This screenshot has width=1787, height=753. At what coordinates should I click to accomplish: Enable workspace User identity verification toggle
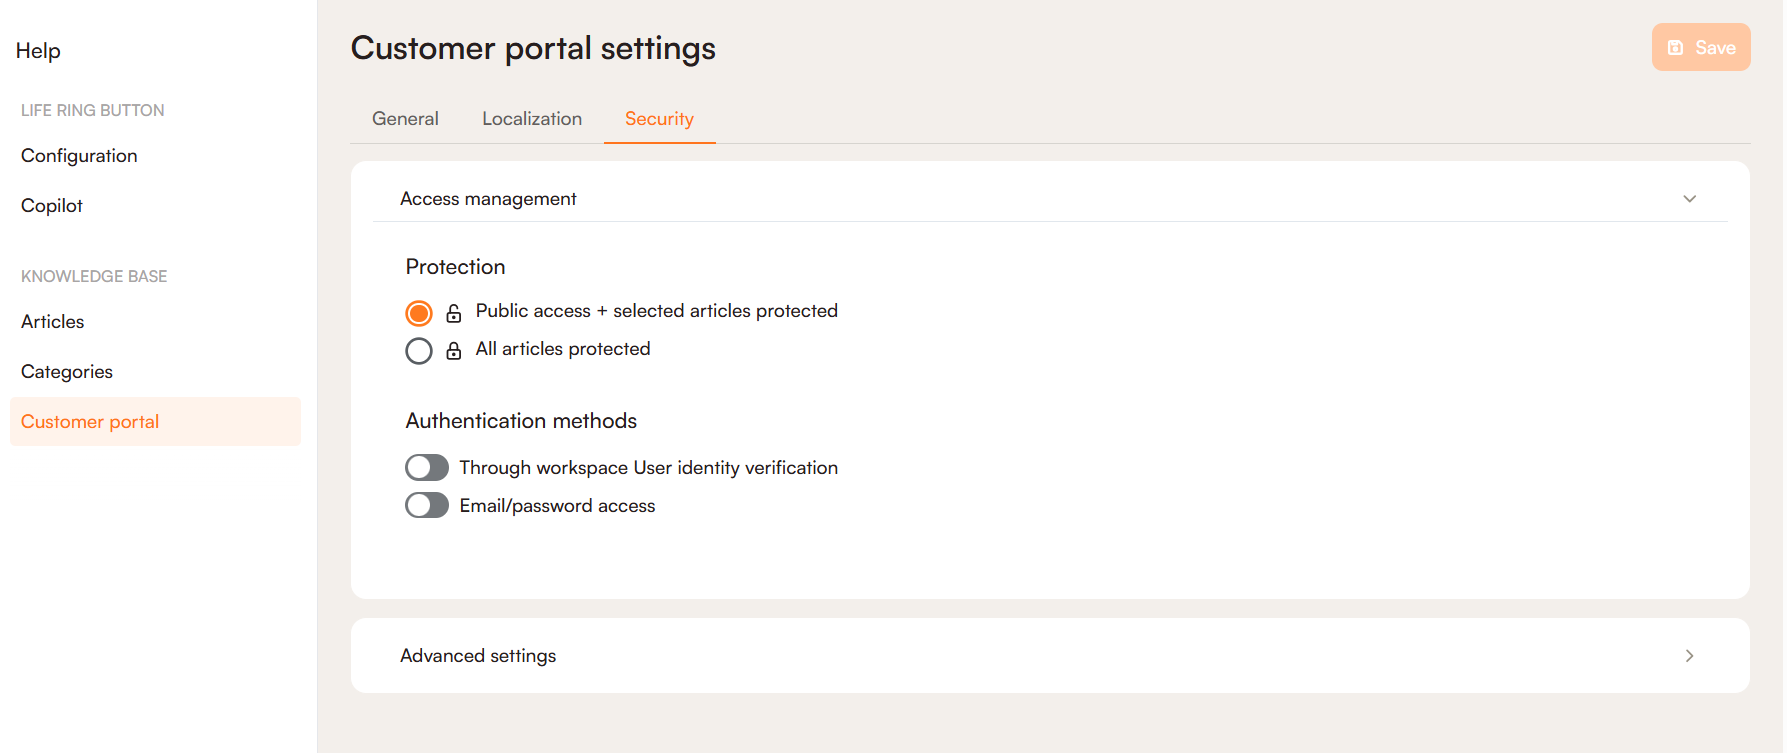[427, 468]
